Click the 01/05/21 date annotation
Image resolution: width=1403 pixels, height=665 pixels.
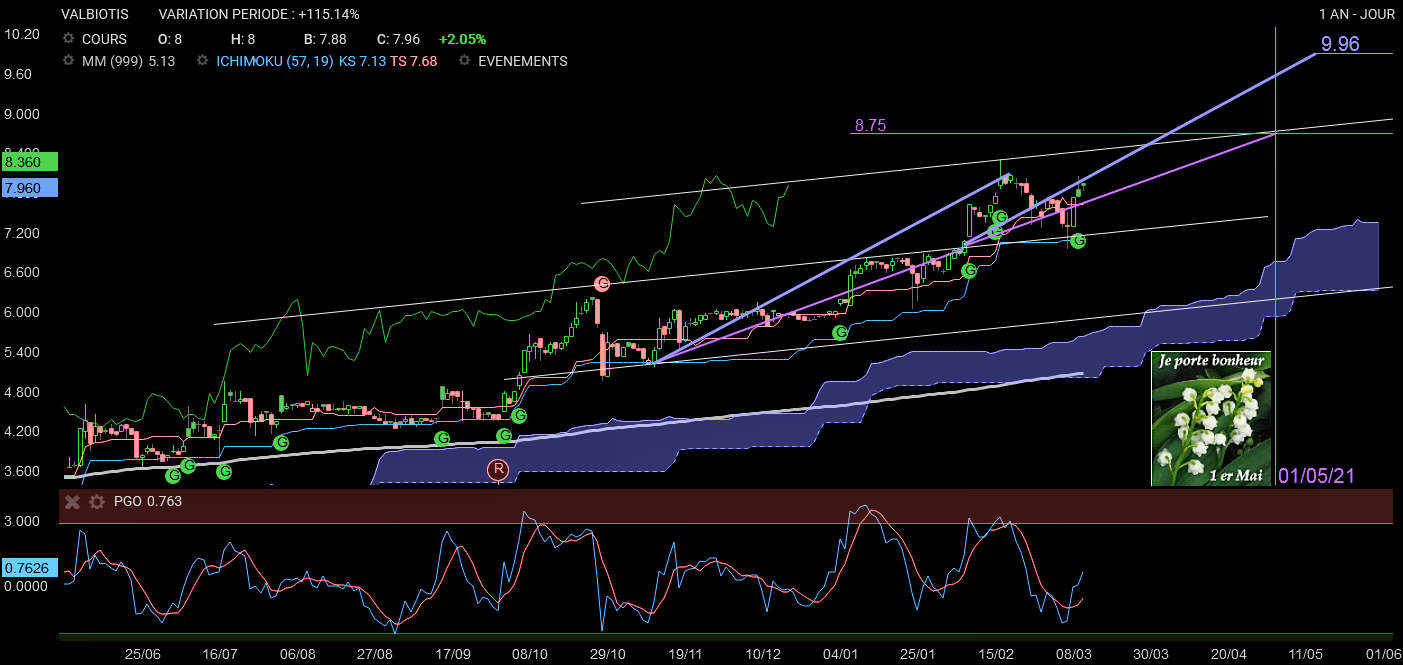tap(1317, 475)
